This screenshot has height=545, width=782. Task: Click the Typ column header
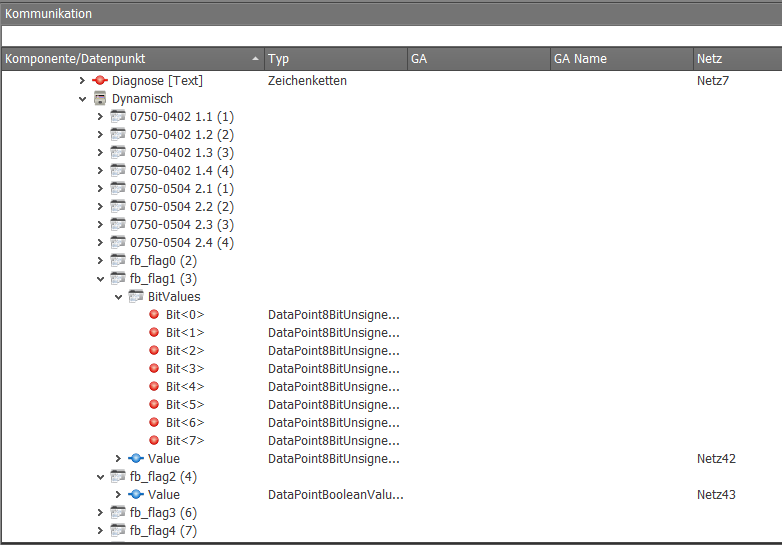(336, 59)
